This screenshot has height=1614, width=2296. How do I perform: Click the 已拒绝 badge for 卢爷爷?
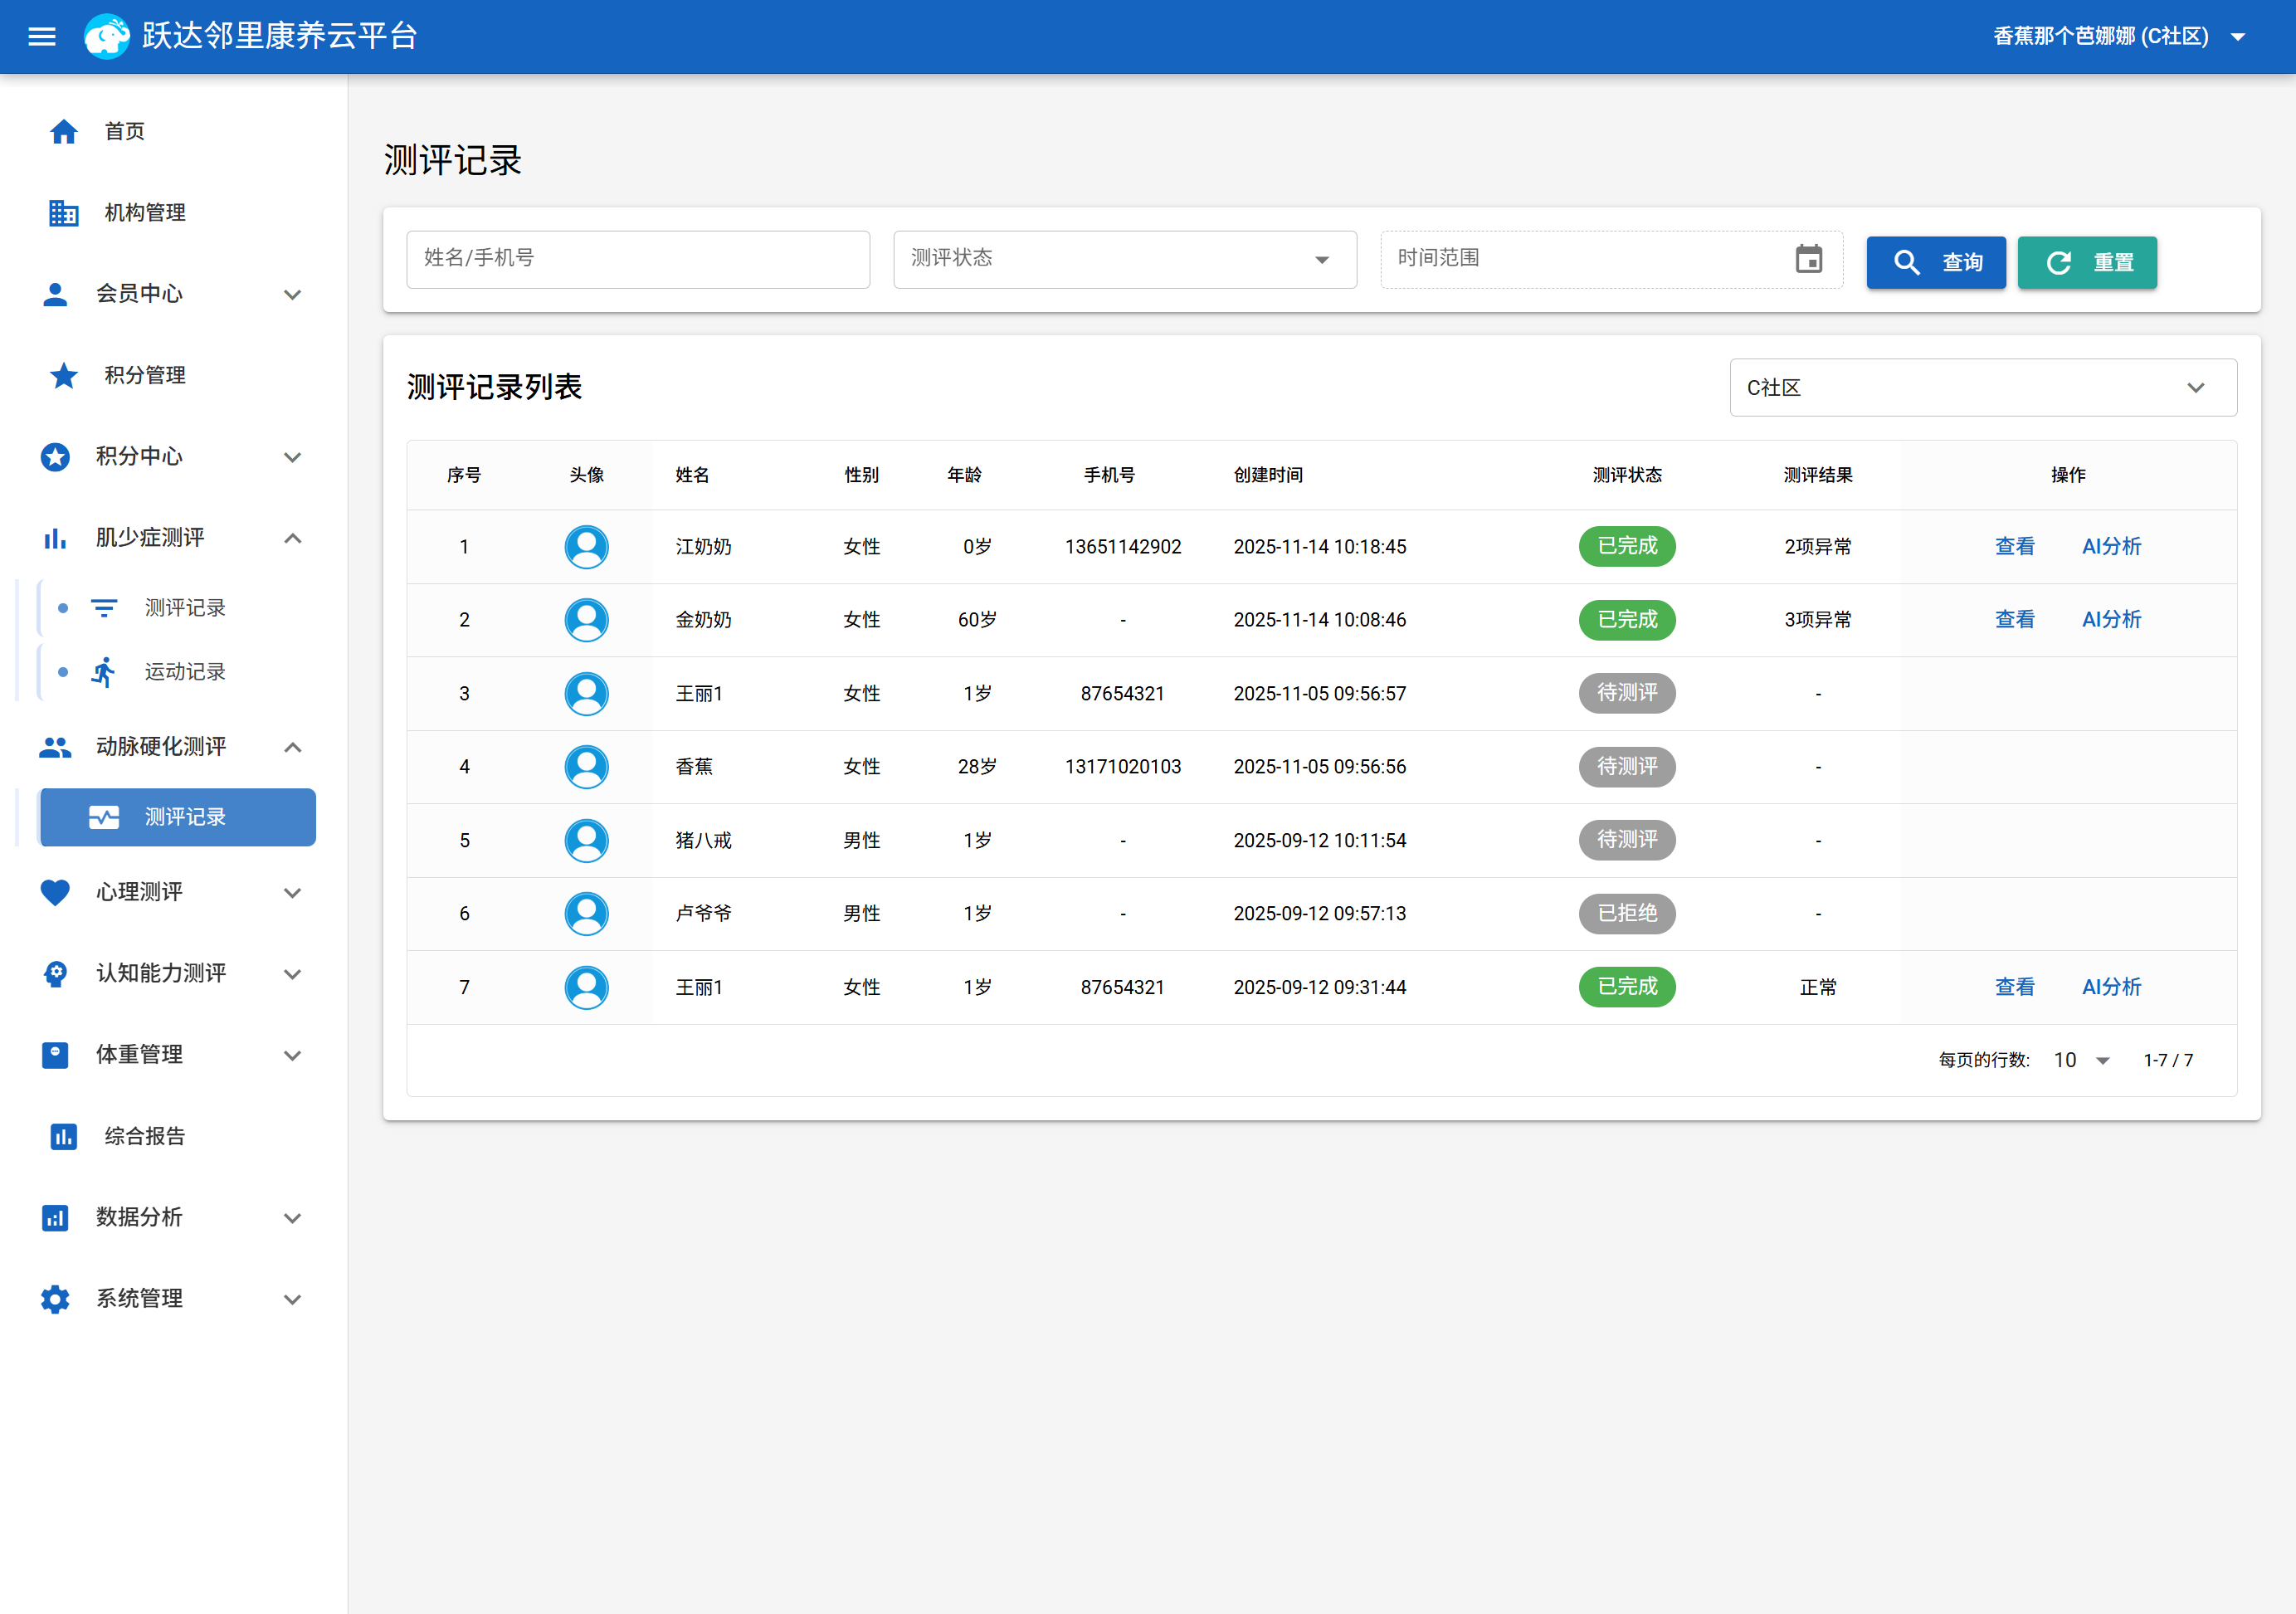1627,914
